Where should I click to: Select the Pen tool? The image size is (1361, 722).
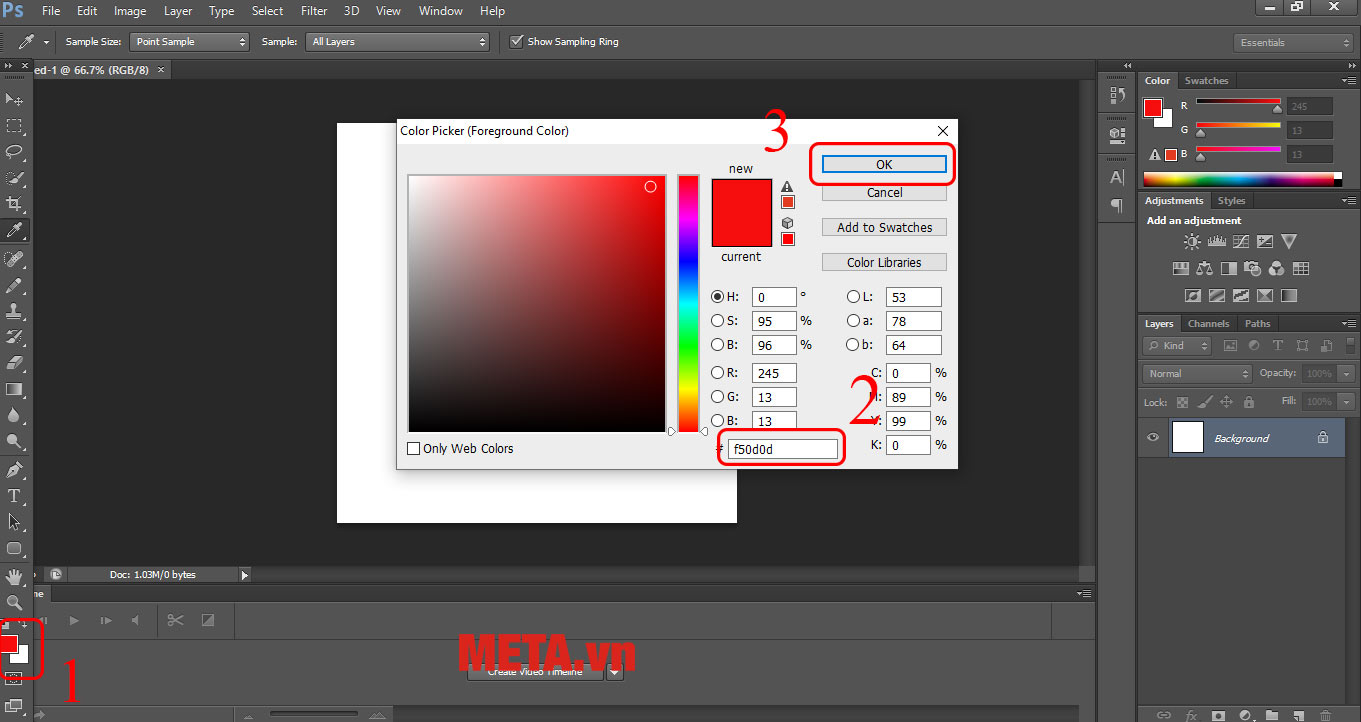15,470
